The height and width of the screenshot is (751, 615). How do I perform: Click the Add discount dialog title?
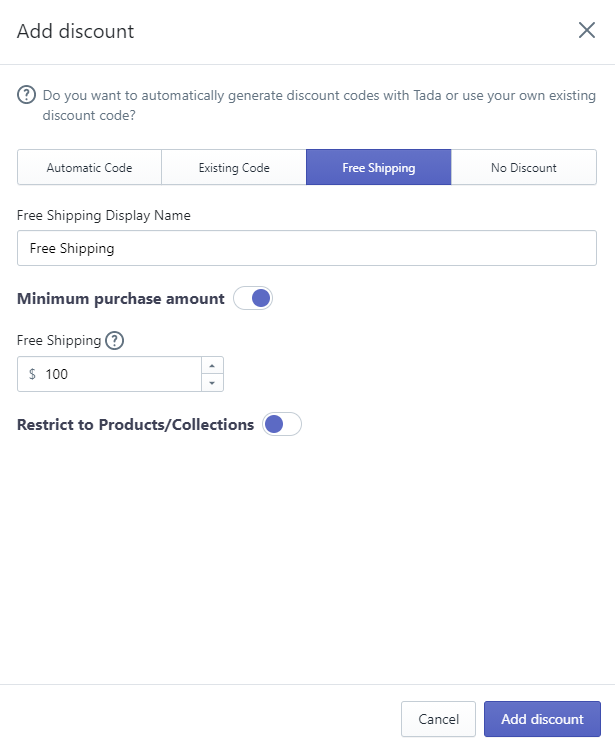pos(76,31)
